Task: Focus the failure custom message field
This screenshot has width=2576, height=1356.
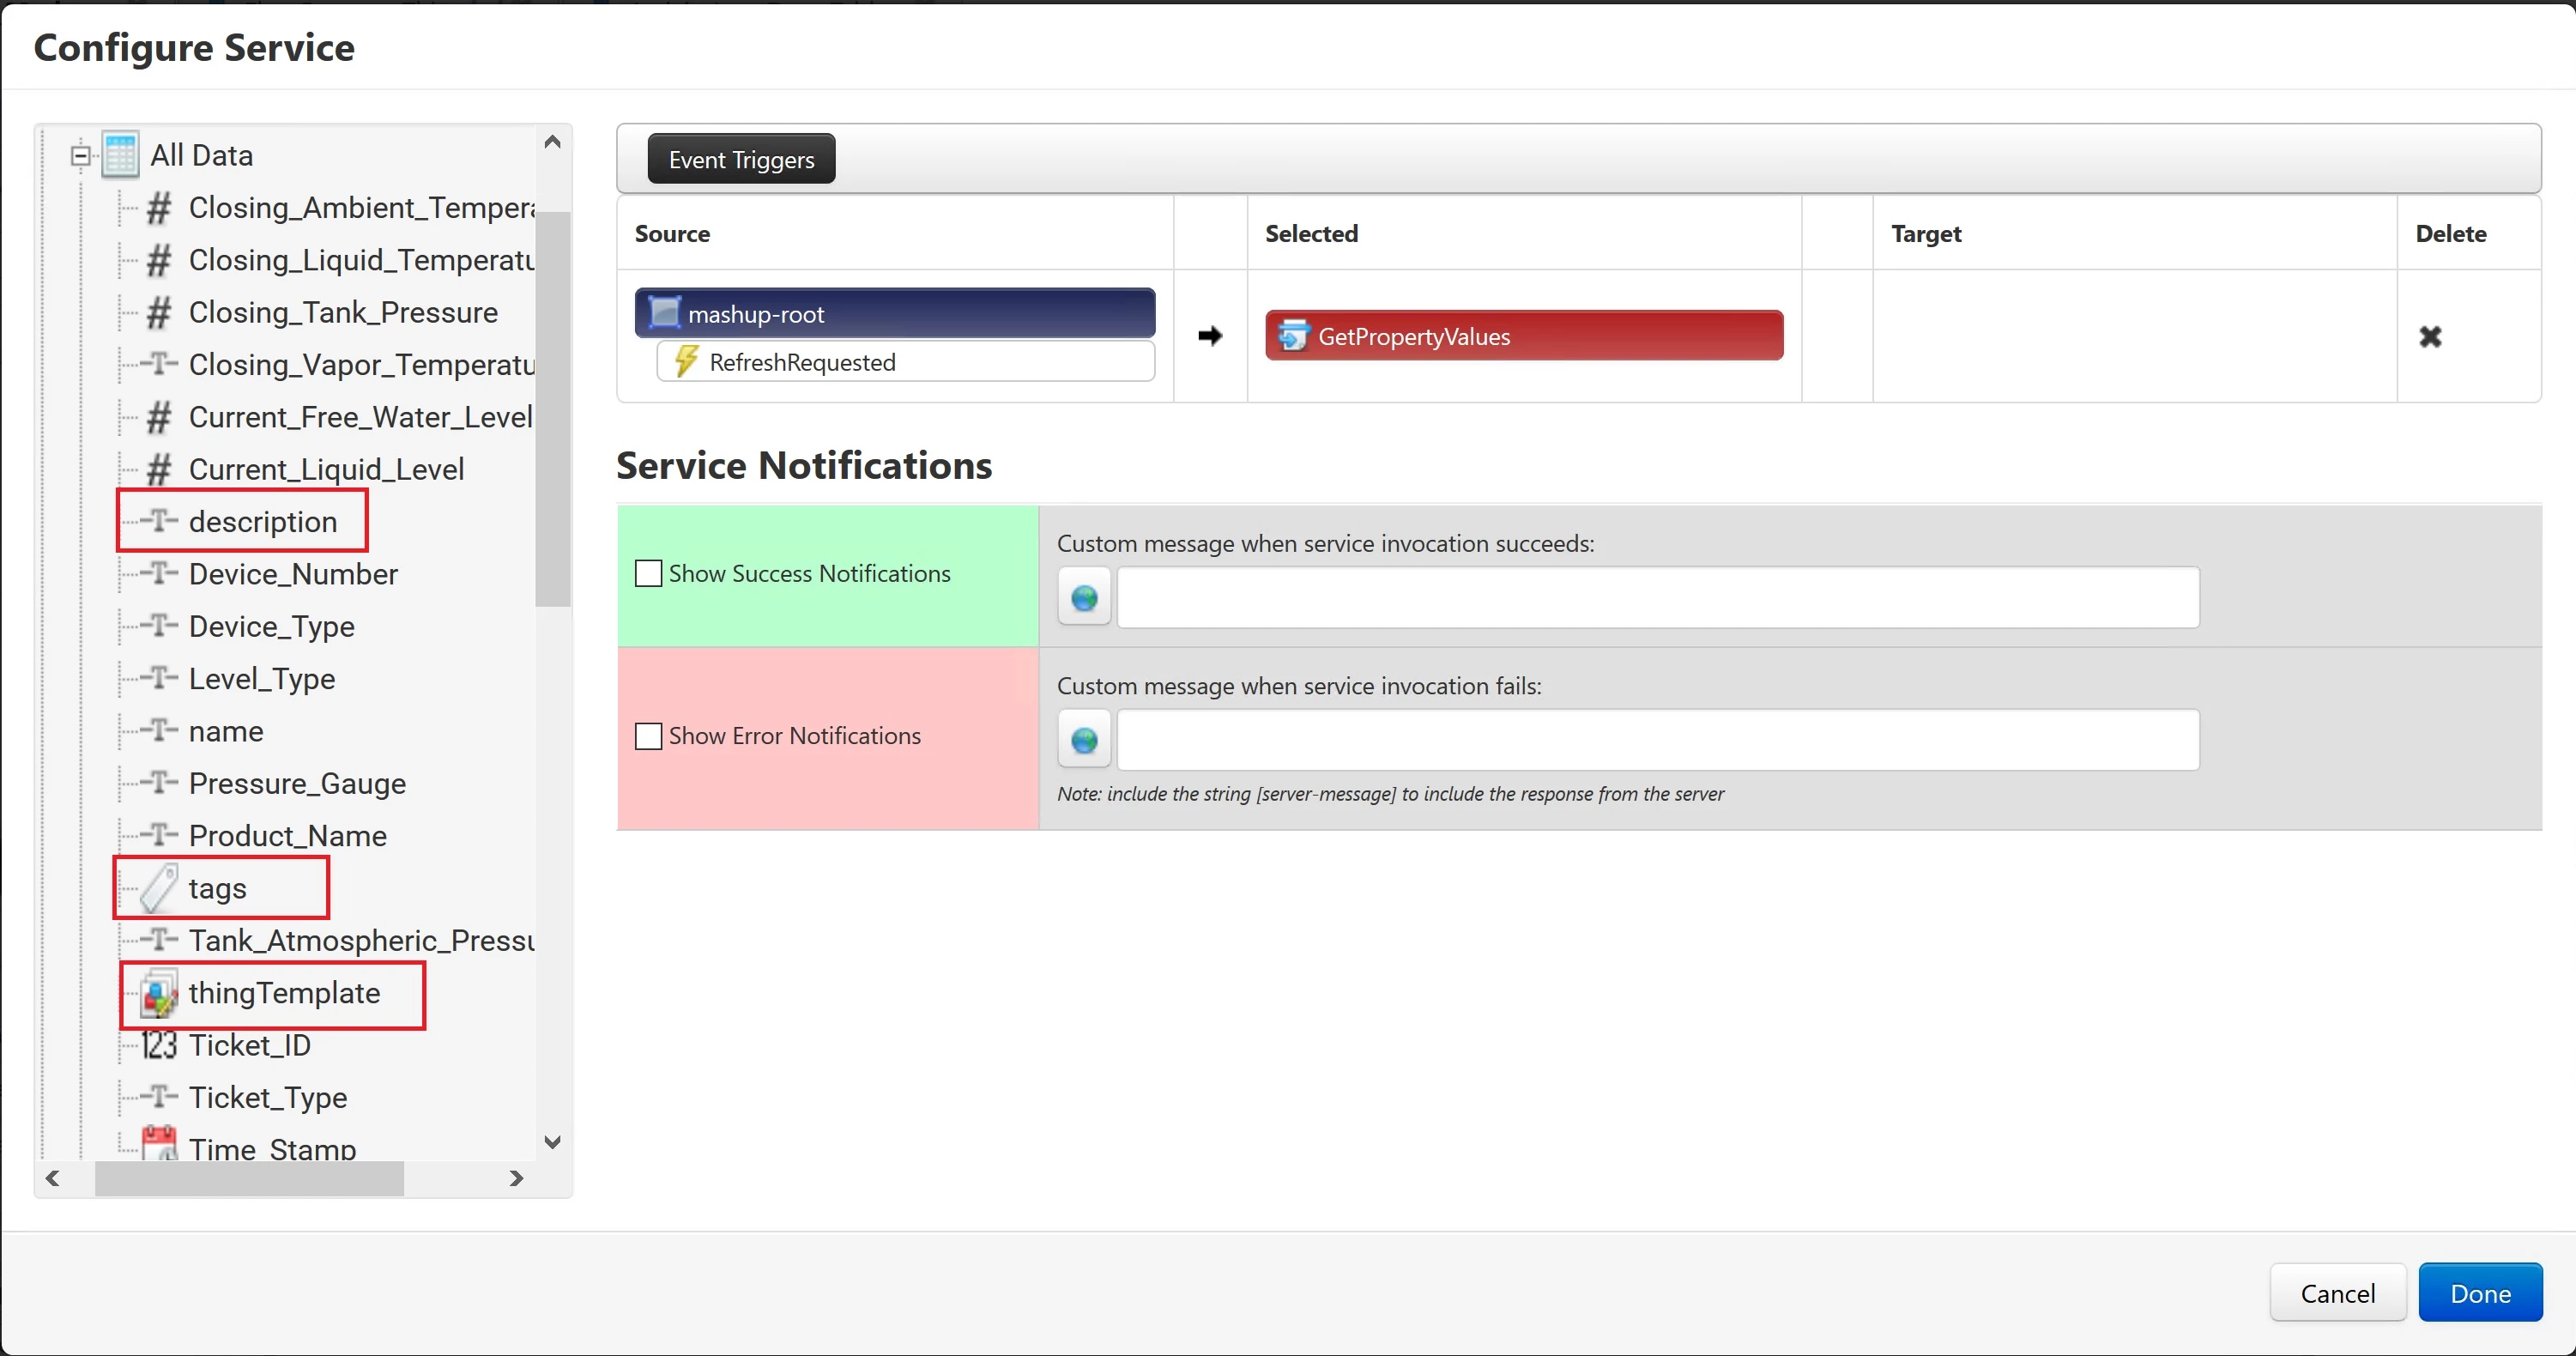Action: coord(1658,740)
